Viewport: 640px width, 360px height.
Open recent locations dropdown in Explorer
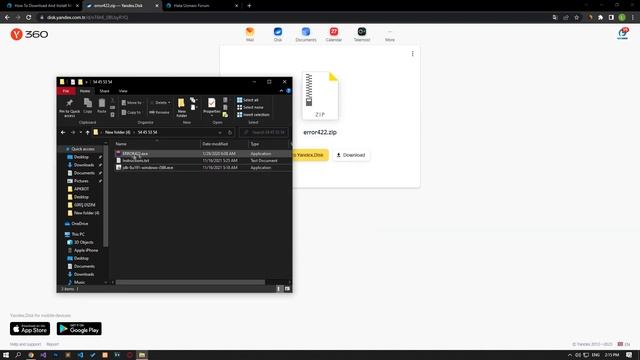[81, 132]
